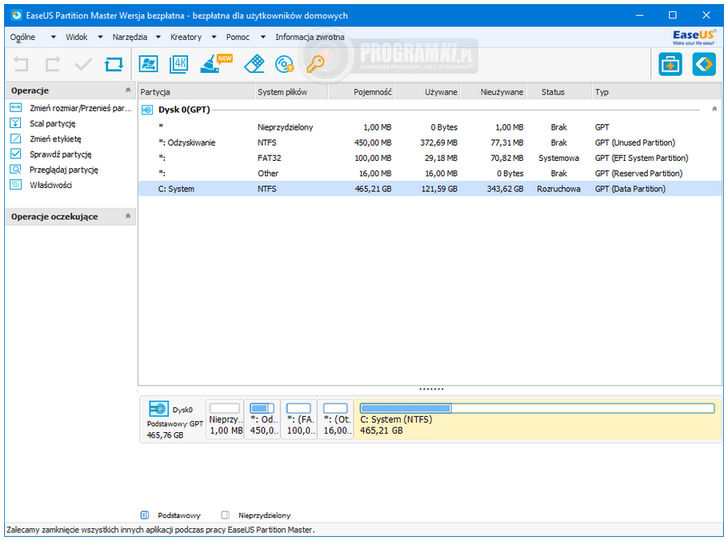Open the Migrate OS toolbar icon

pos(148,64)
